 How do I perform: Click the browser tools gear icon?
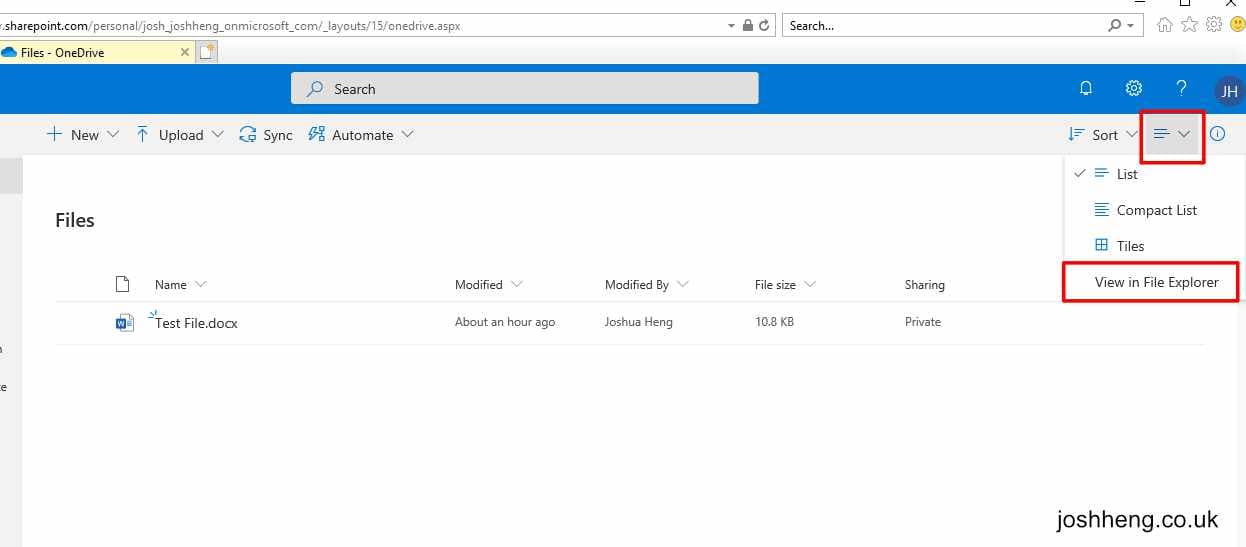point(1213,25)
